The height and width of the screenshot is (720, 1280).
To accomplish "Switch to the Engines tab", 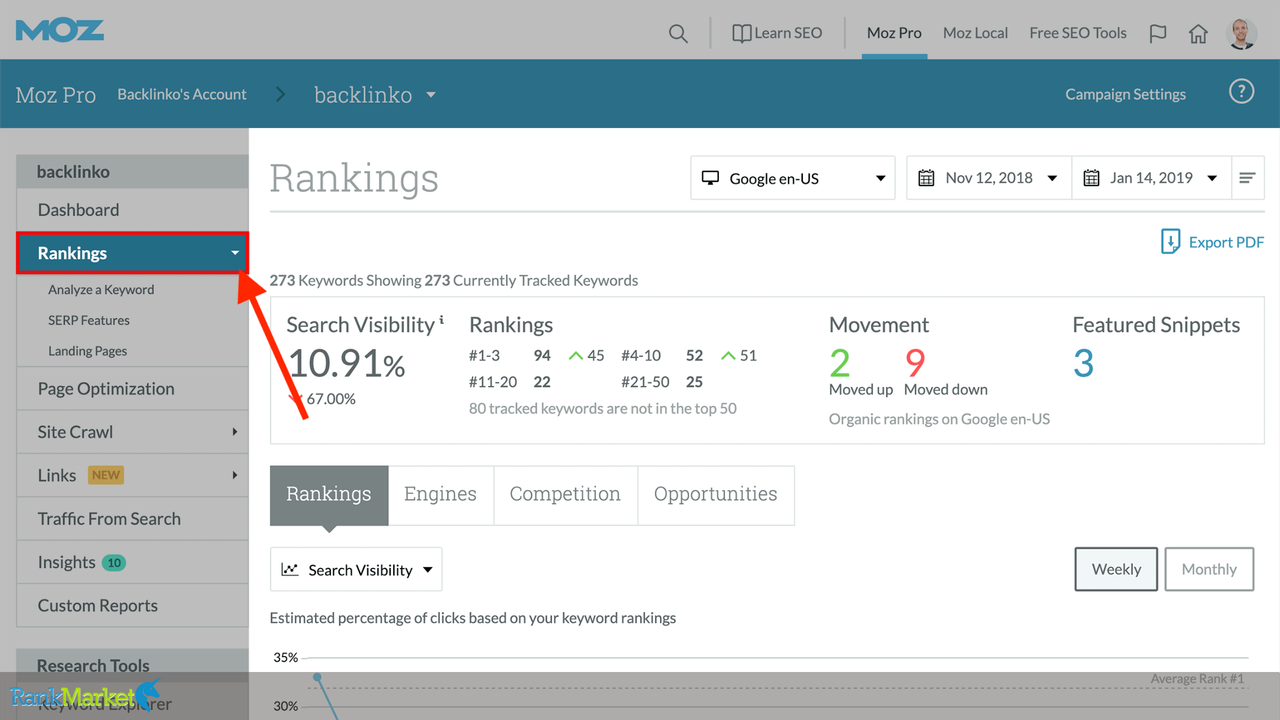I will click(x=441, y=495).
